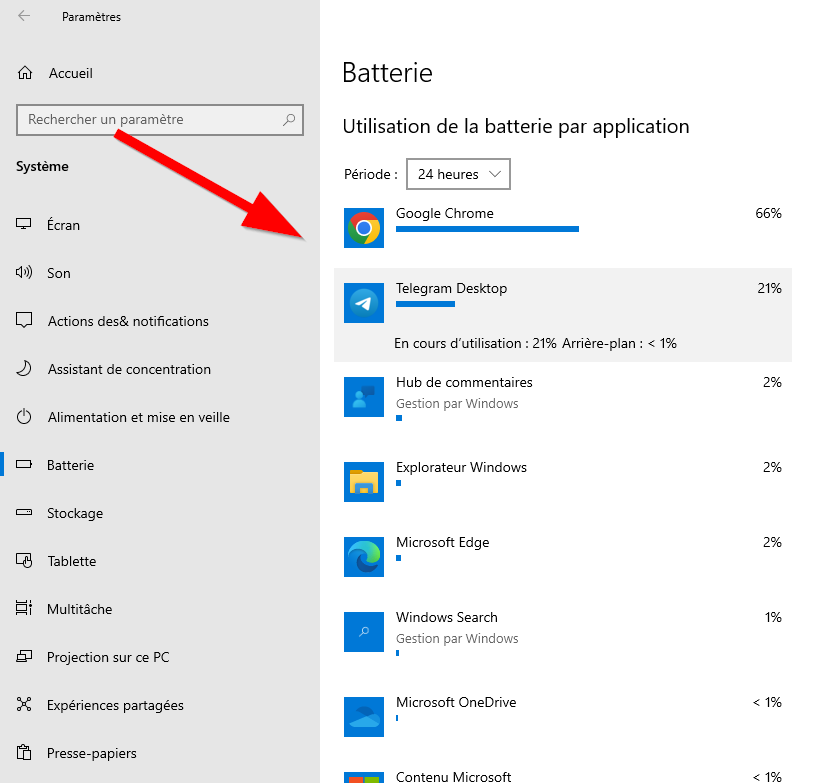
Task: Open Écran settings
Action: click(63, 225)
